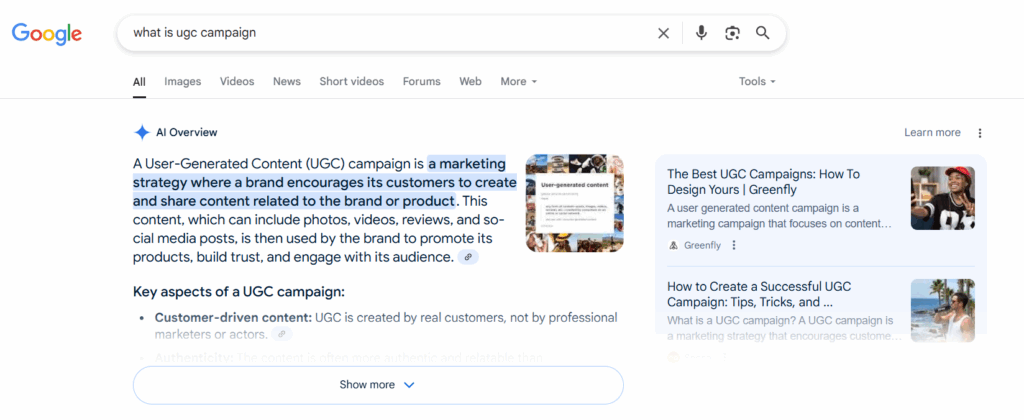Open "The Best UGC Campaigns" Greenfly article
The height and width of the screenshot is (420, 1024).
coord(763,182)
